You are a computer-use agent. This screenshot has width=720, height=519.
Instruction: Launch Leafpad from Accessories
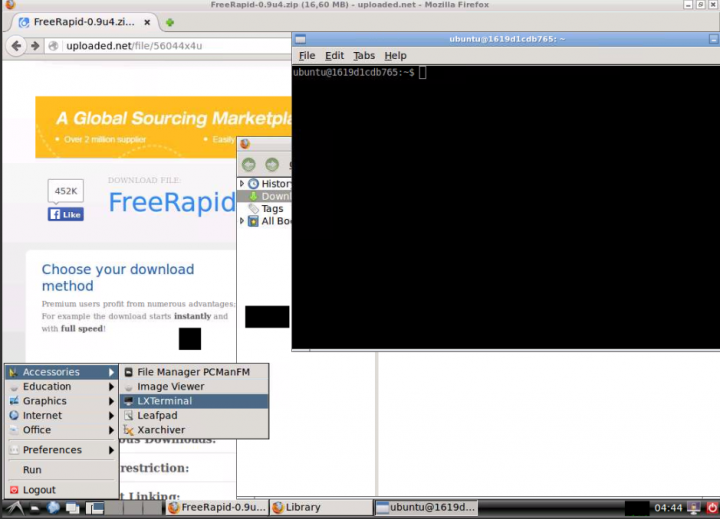pos(194,416)
